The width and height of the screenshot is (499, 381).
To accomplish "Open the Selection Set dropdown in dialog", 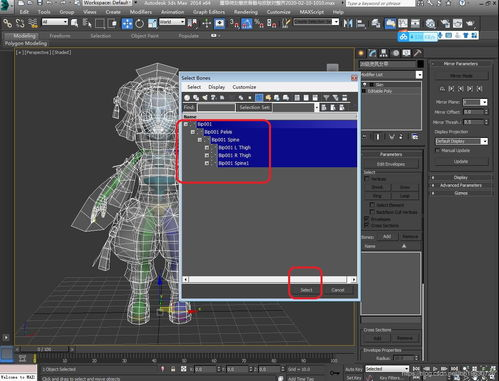I will point(316,107).
